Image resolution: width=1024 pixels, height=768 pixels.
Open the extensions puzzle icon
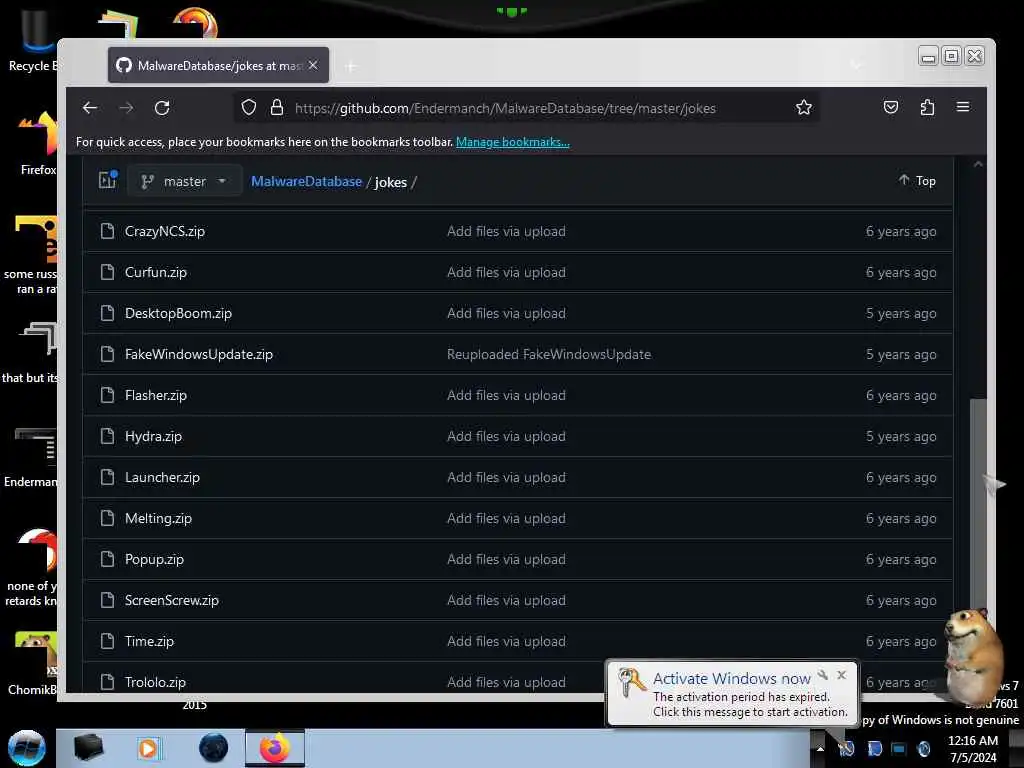pos(927,107)
